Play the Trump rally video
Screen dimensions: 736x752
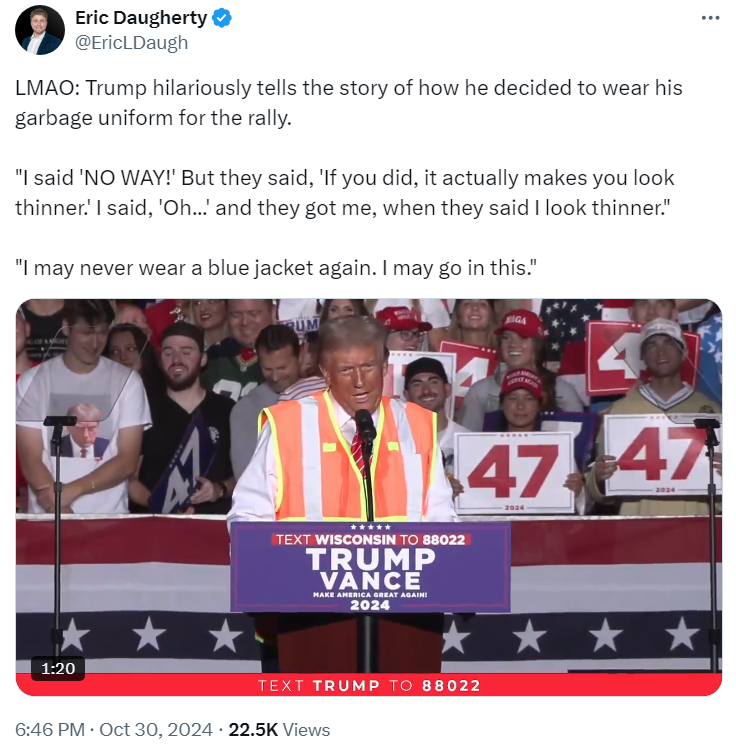click(368, 497)
